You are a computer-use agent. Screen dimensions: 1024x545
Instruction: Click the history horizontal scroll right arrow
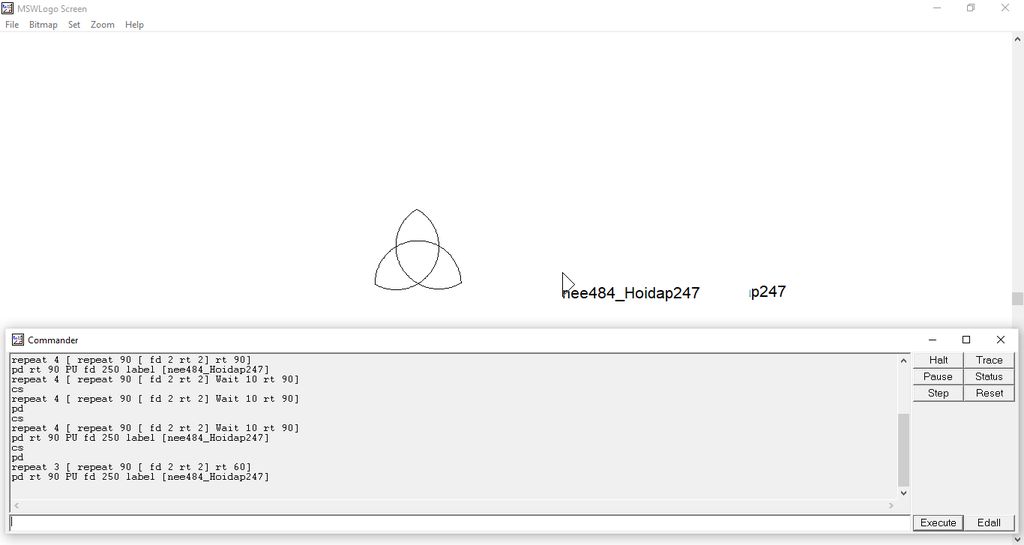click(891, 506)
